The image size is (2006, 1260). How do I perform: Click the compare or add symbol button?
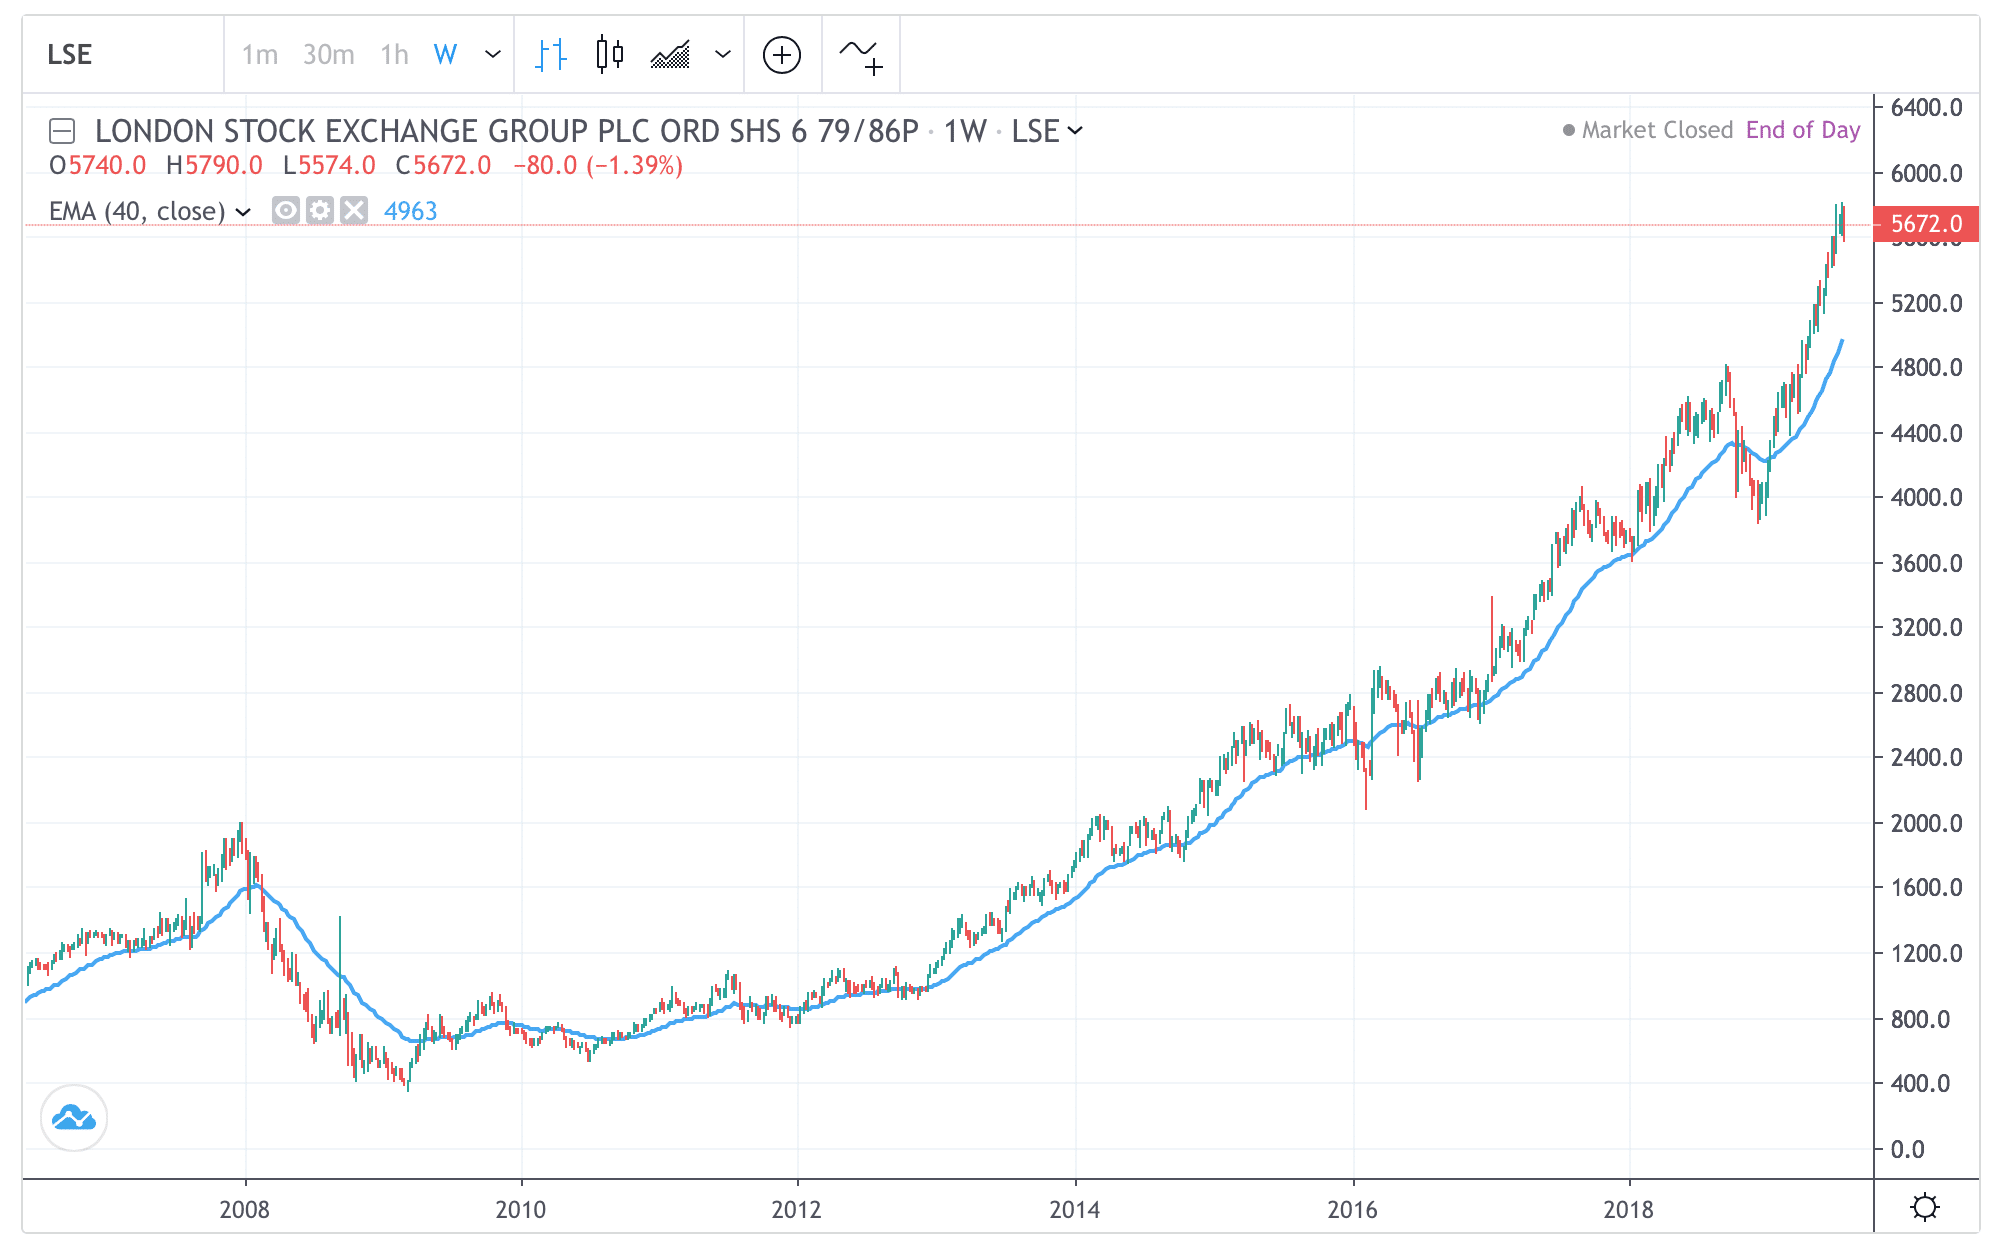[782, 54]
